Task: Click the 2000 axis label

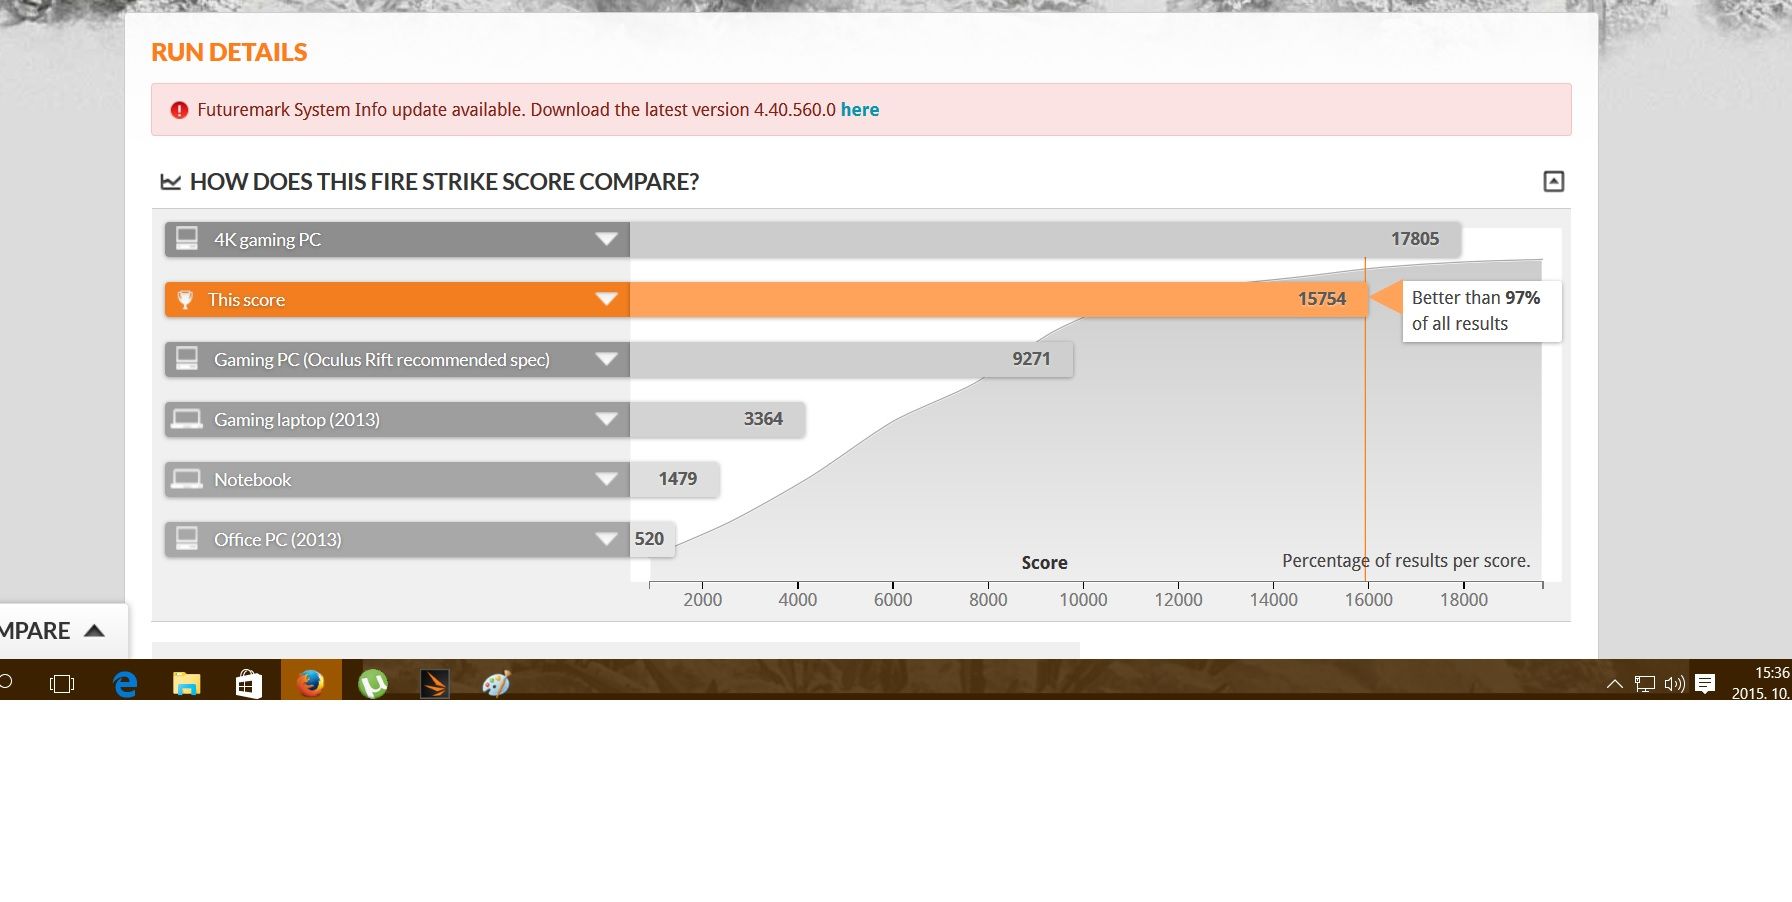Action: click(x=702, y=600)
